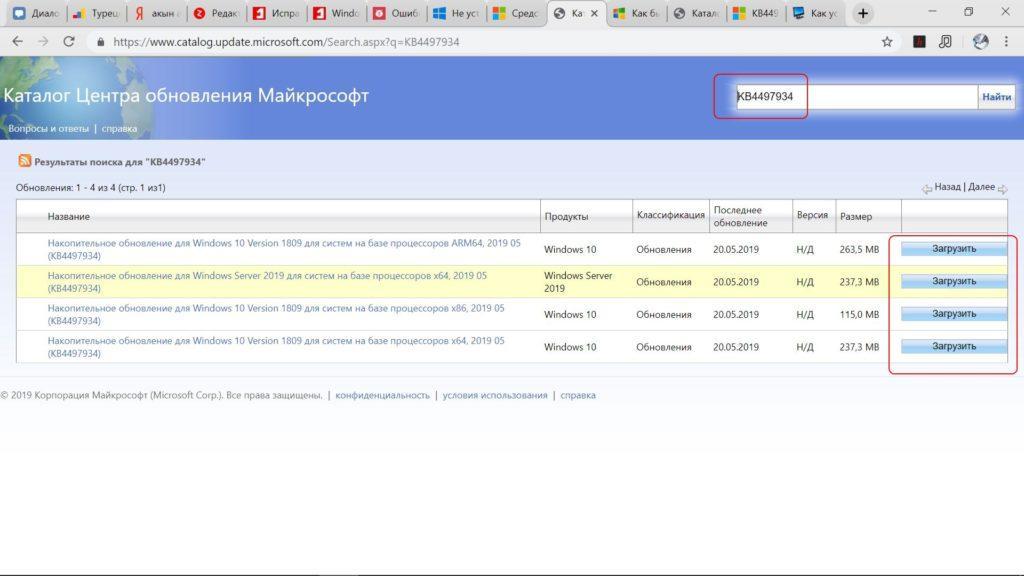Click the music note extension icon
Image resolution: width=1024 pixels, height=576 pixels.
point(945,42)
